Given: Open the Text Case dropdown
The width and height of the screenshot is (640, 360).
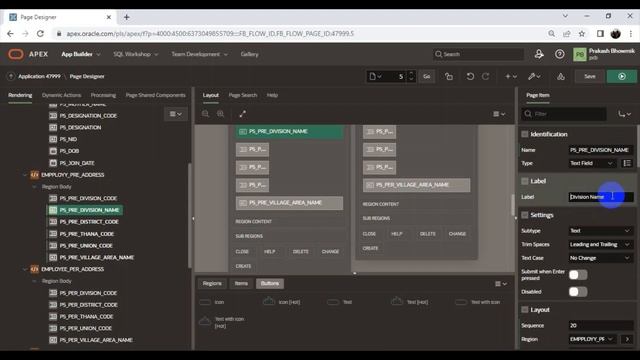Looking at the screenshot, I should click(x=600, y=258).
